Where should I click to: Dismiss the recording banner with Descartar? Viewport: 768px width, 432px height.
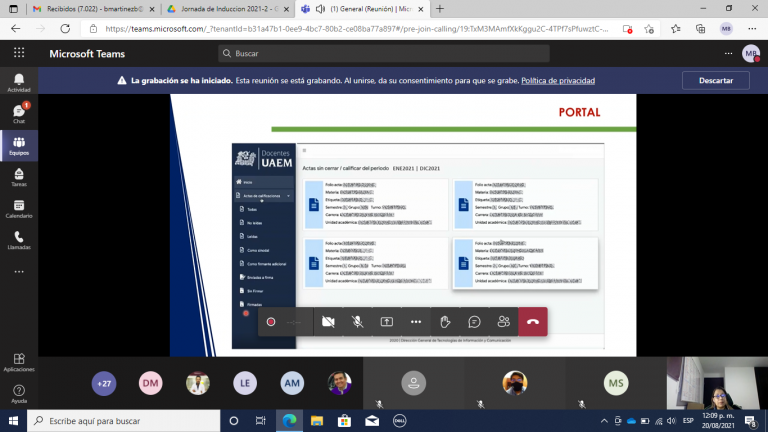tap(716, 80)
